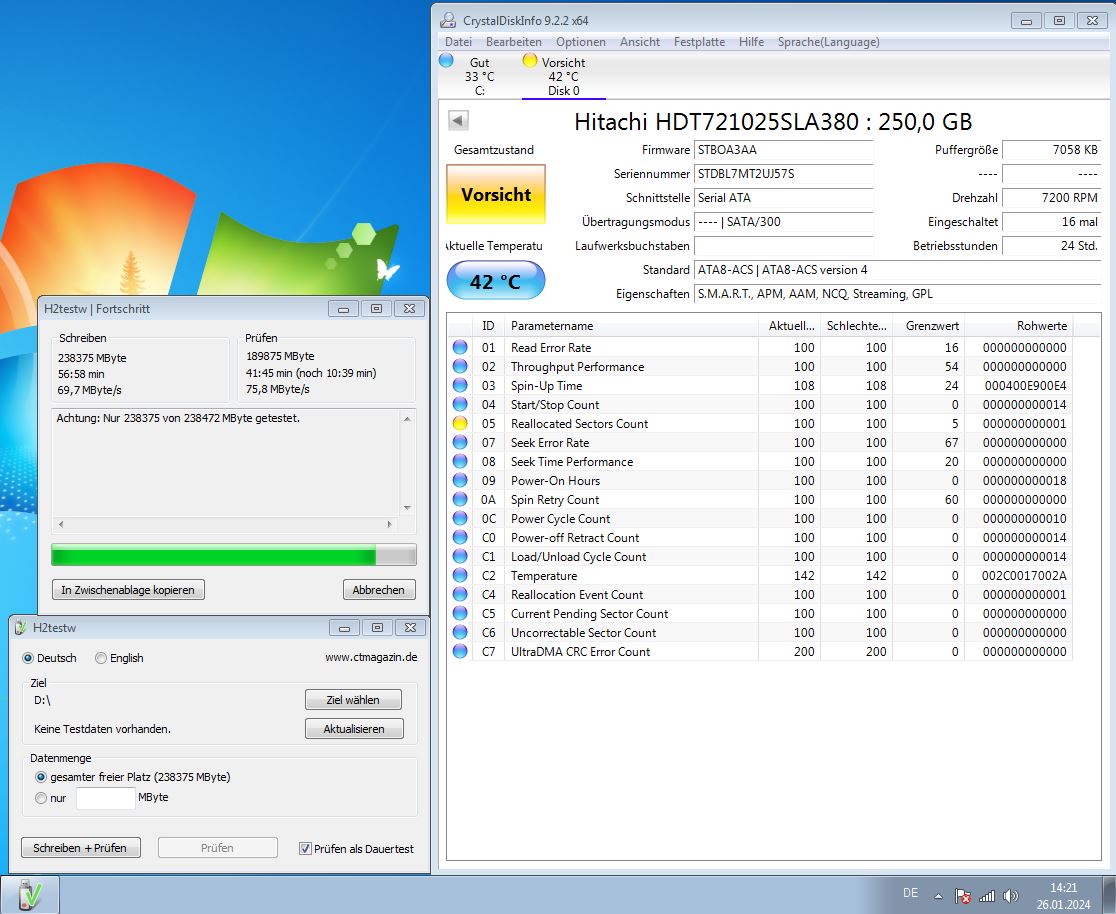
Task: Open the www.ctmagazin.de link
Action: [x=371, y=657]
